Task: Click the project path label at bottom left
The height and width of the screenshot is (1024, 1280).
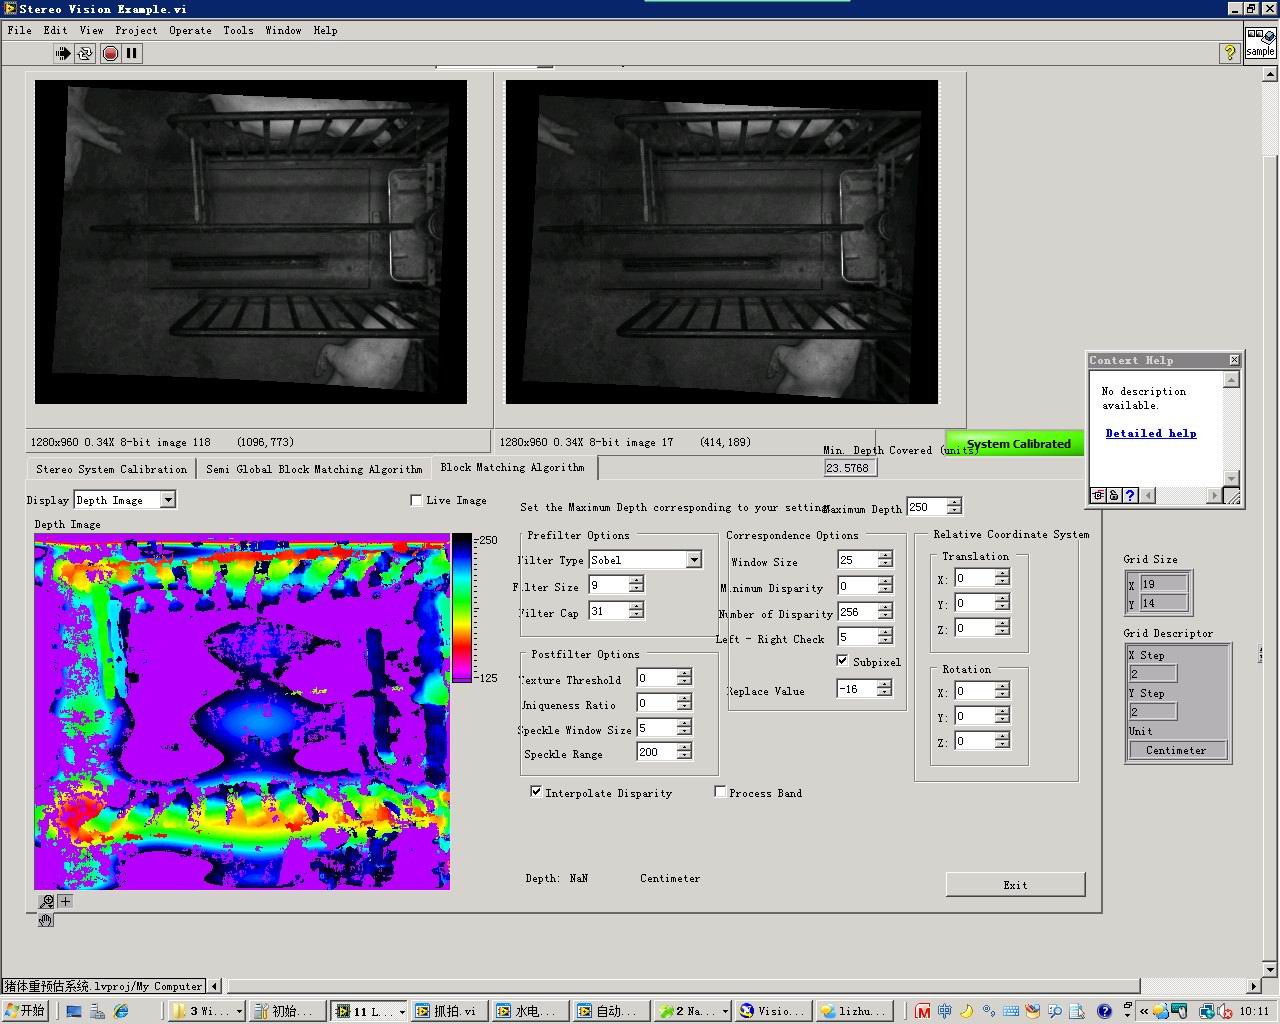Action: click(104, 986)
